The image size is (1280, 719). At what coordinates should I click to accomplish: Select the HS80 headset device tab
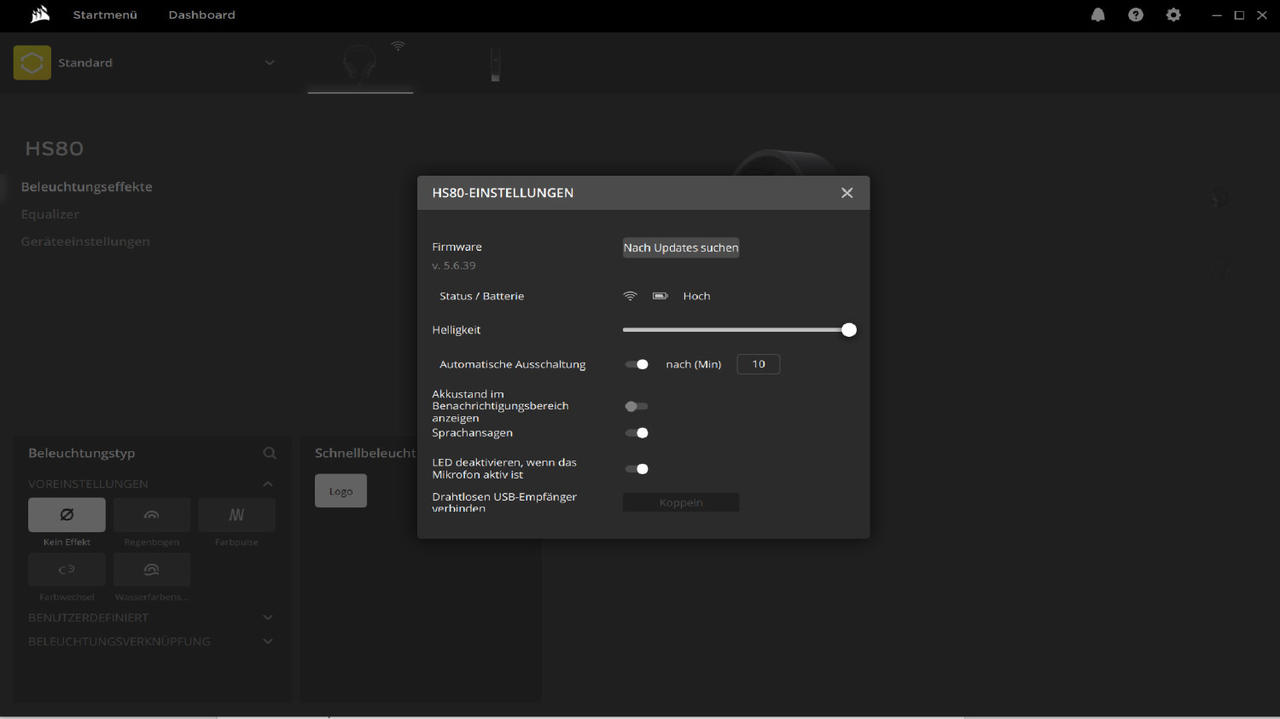click(360, 65)
